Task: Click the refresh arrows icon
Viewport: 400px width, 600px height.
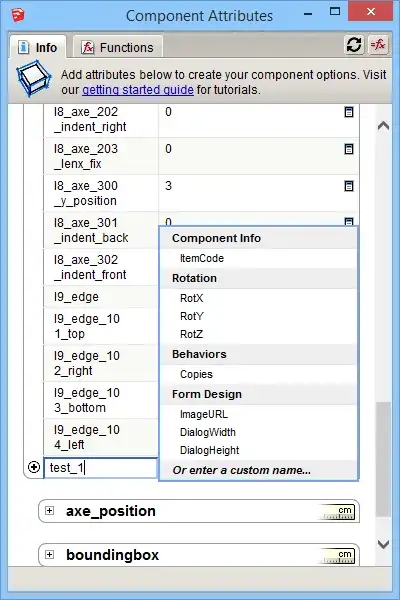Action: [354, 45]
